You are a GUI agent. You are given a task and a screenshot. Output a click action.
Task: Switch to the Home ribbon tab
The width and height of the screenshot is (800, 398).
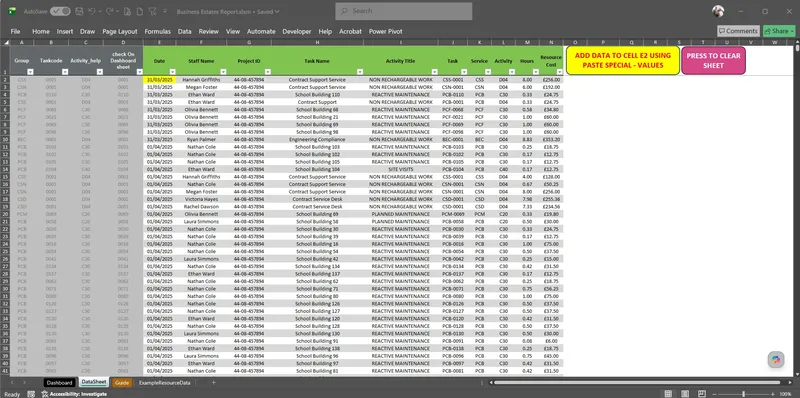pos(41,31)
